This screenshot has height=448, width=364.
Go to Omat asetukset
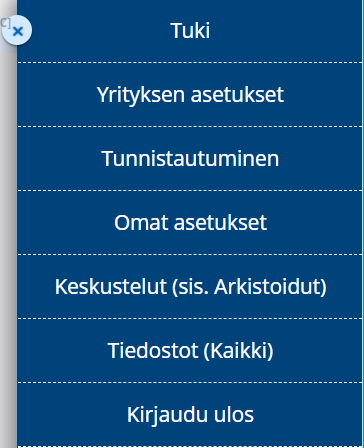[190, 223]
